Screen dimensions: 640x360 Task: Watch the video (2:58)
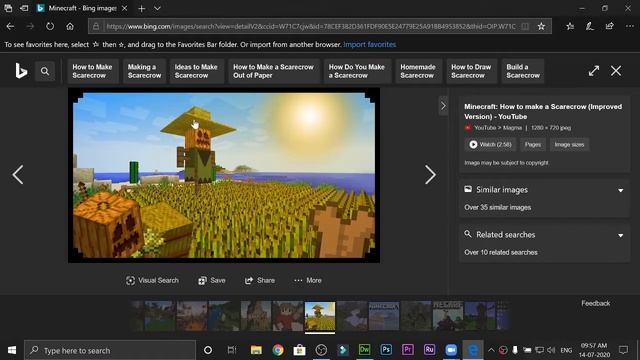(490, 144)
